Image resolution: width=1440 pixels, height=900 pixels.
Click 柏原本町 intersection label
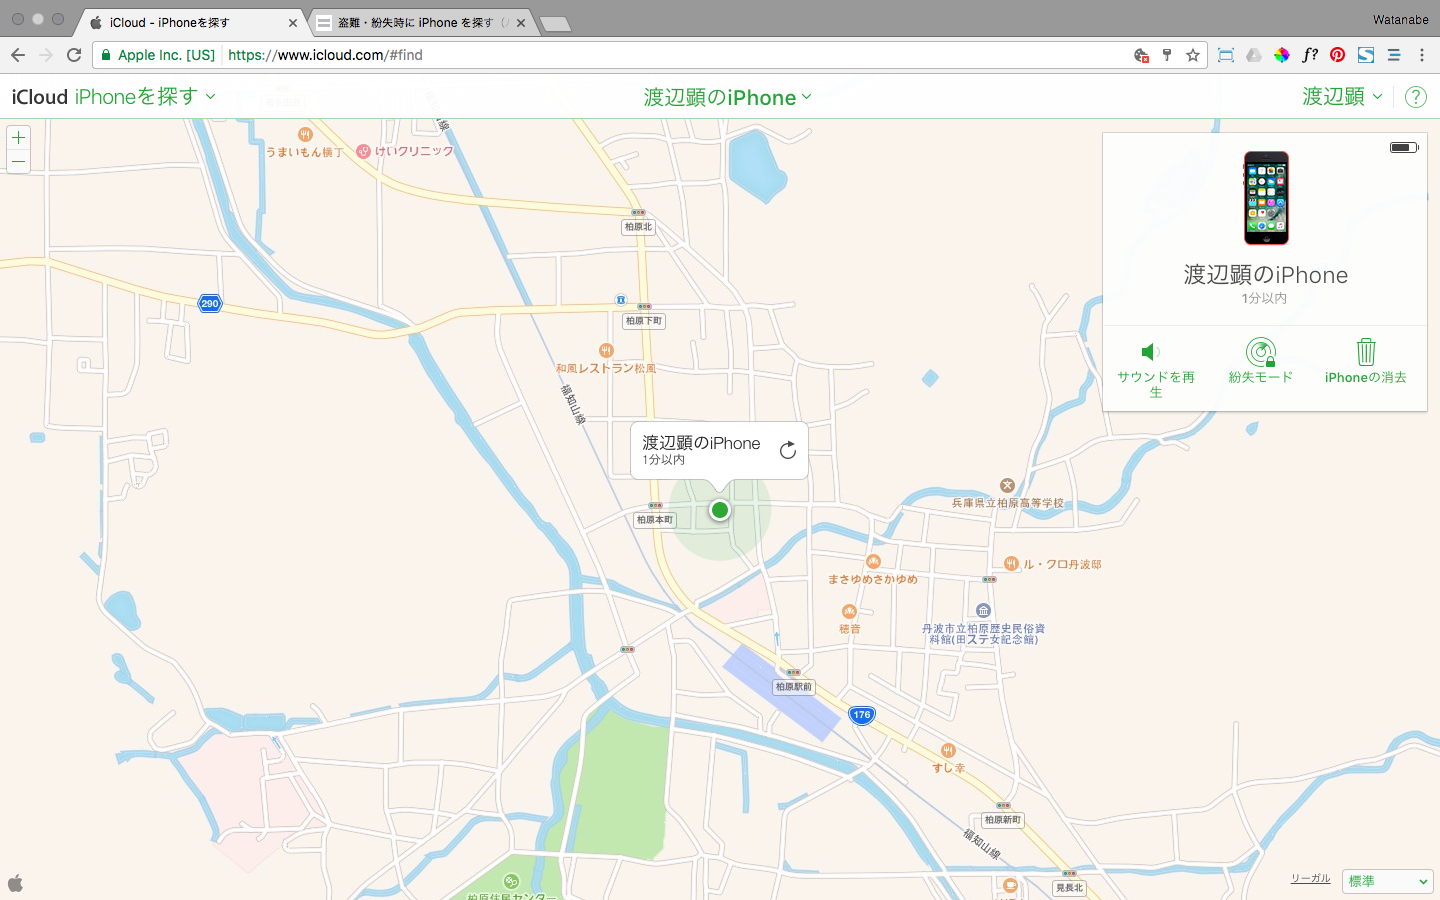[x=655, y=520]
